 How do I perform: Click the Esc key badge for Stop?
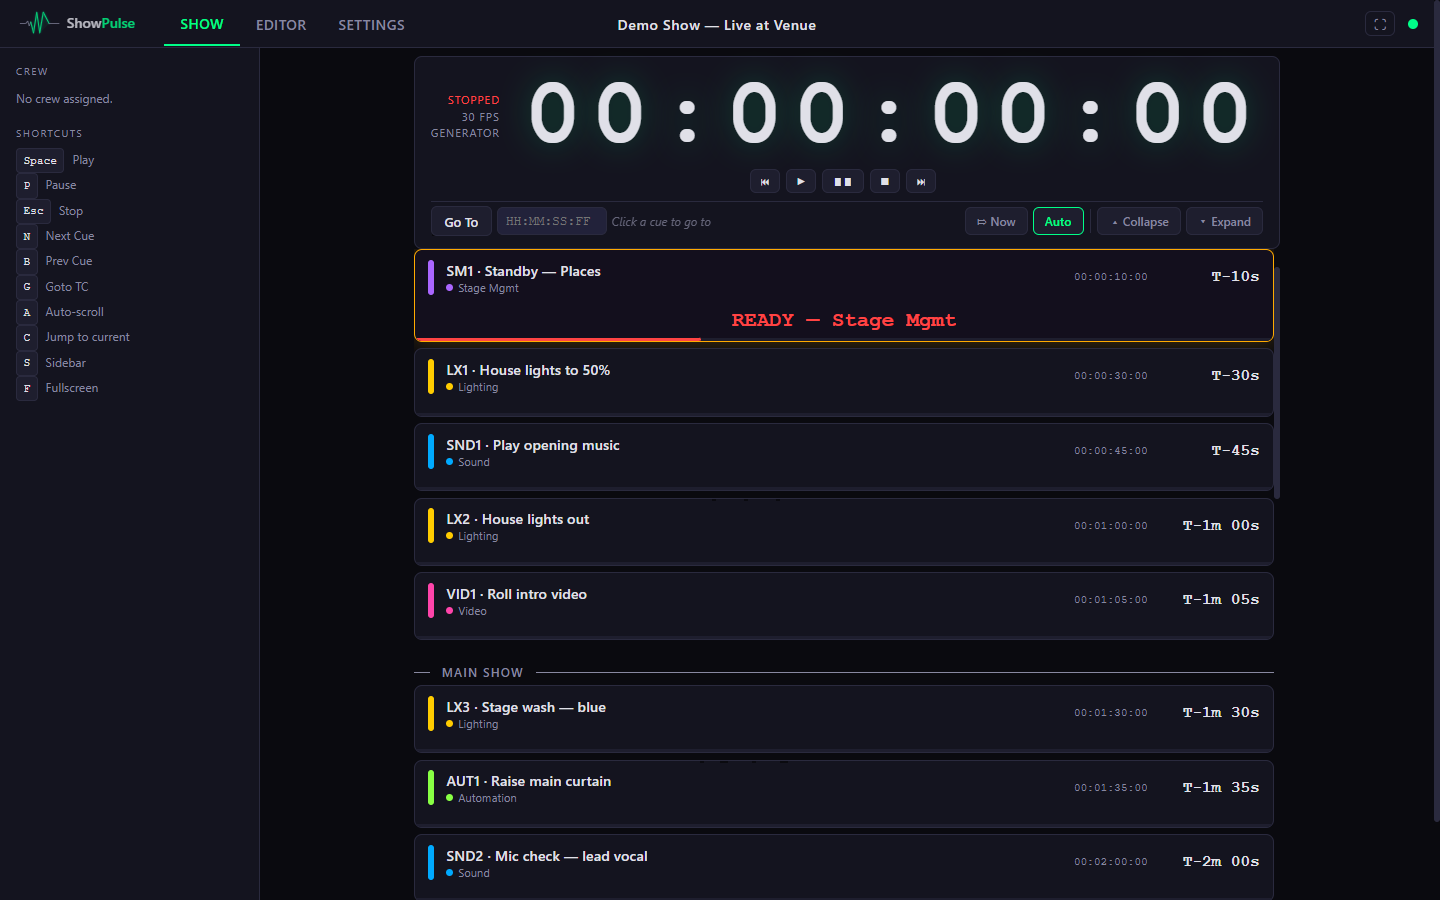coord(33,211)
